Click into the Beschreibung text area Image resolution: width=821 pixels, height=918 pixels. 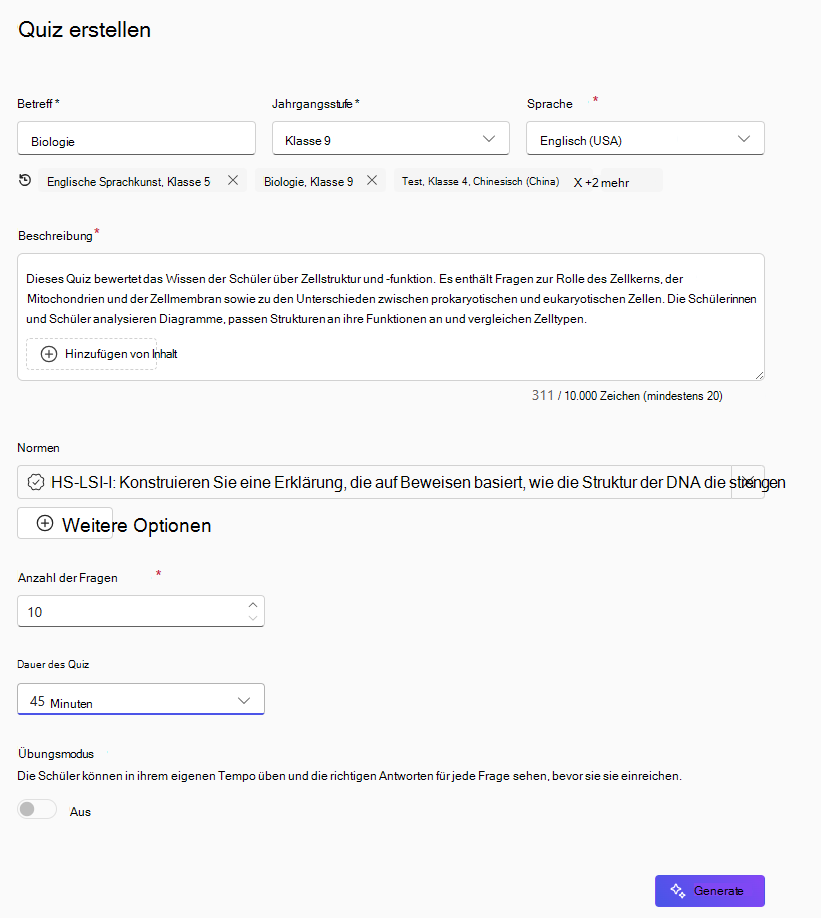391,317
